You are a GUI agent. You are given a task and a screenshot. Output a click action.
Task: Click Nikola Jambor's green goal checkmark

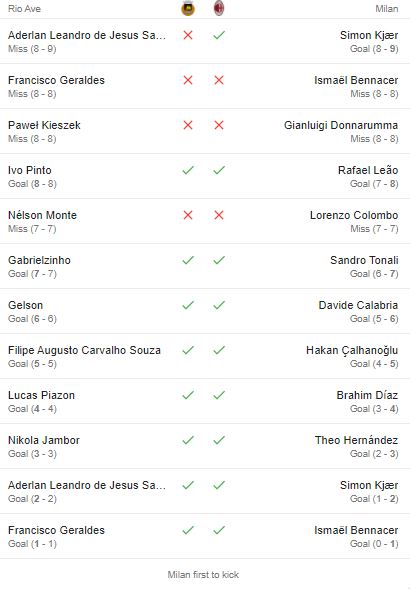tap(188, 440)
